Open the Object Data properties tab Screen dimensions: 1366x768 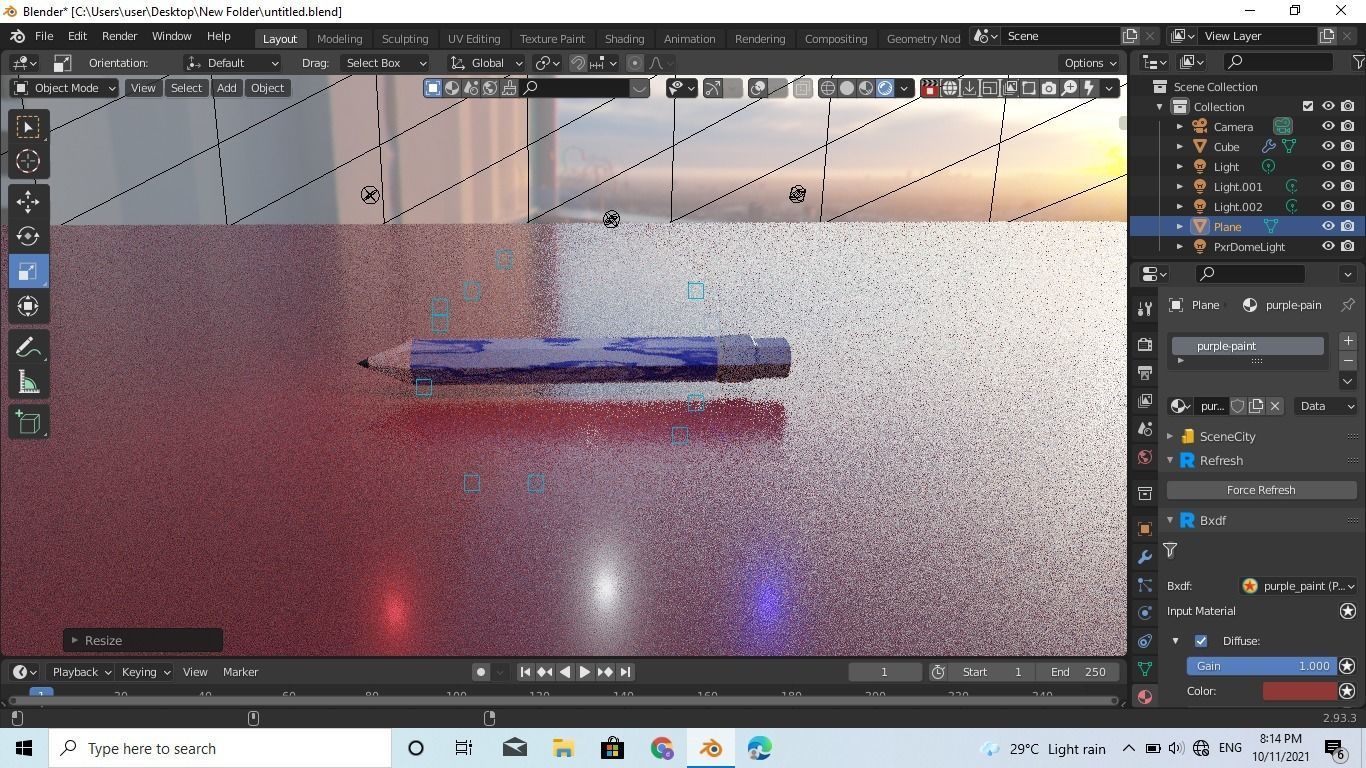tap(1145, 668)
